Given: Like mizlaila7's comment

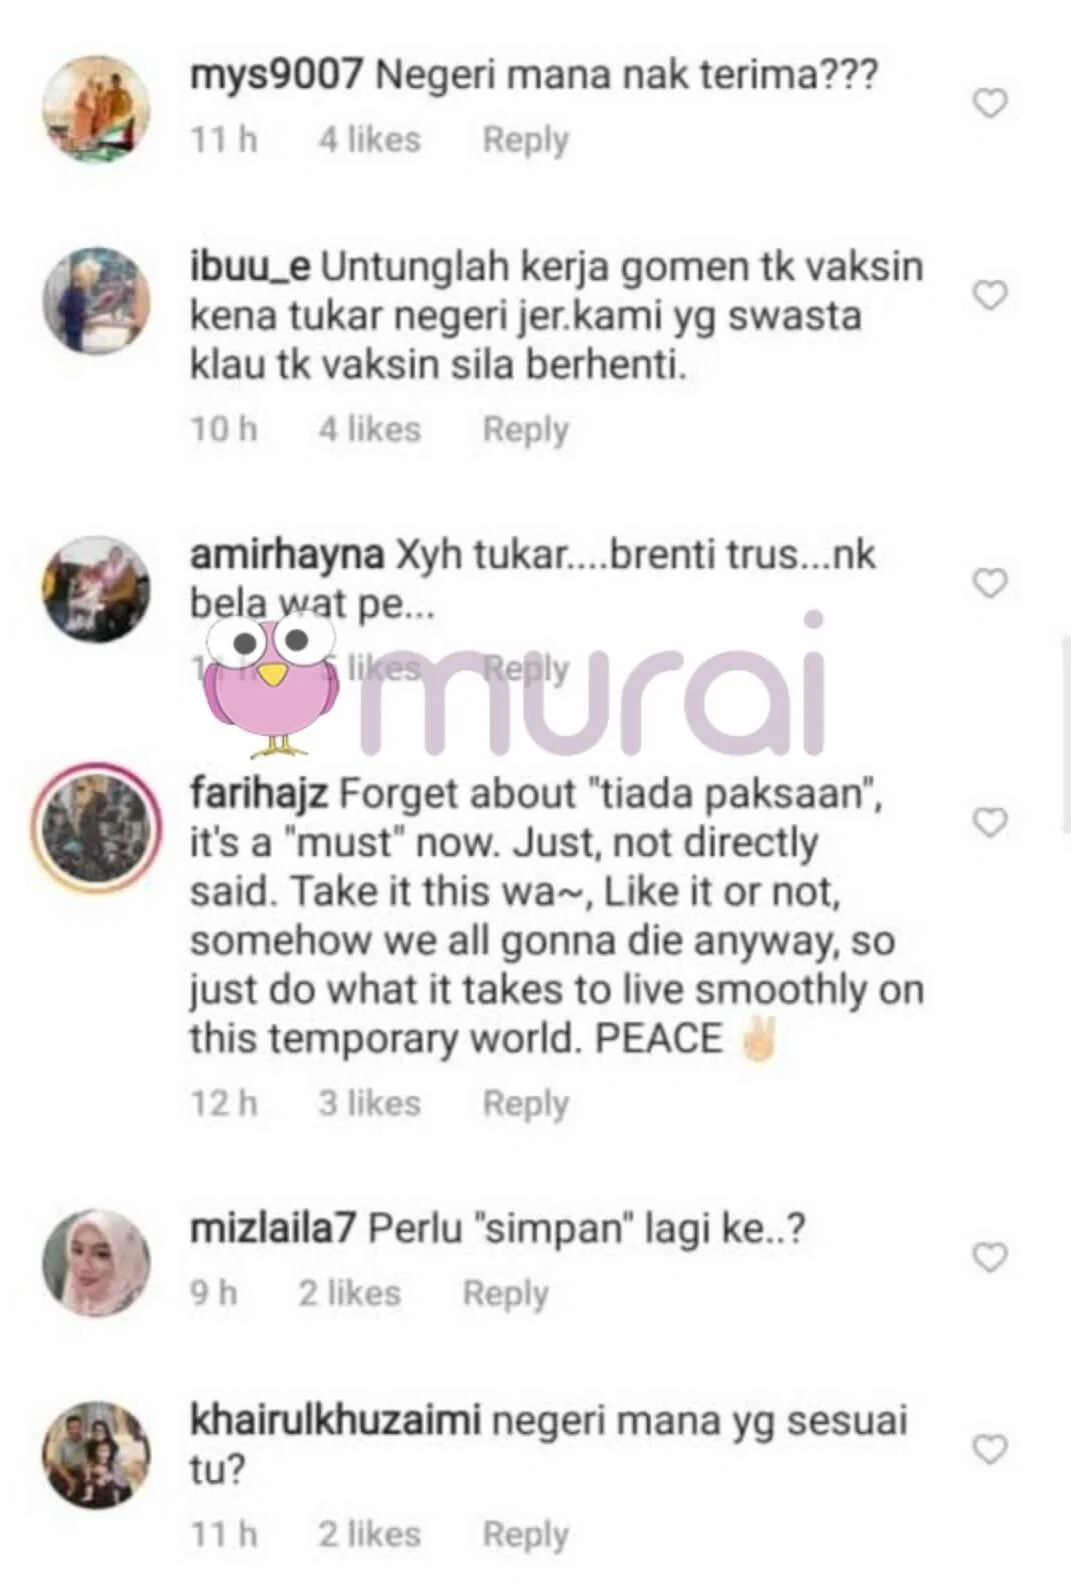Looking at the screenshot, I should tap(990, 1257).
